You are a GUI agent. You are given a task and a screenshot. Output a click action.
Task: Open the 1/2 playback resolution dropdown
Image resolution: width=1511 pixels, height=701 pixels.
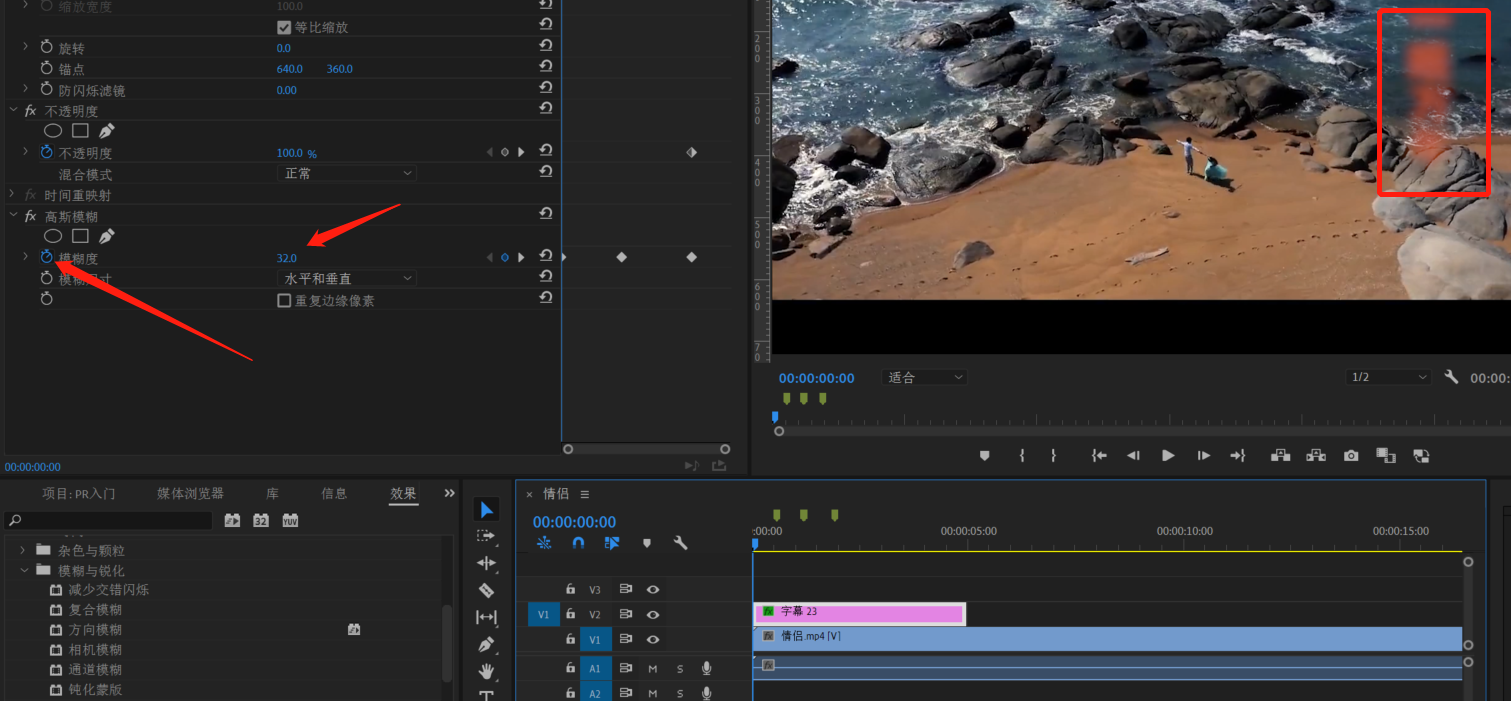[x=1389, y=377]
